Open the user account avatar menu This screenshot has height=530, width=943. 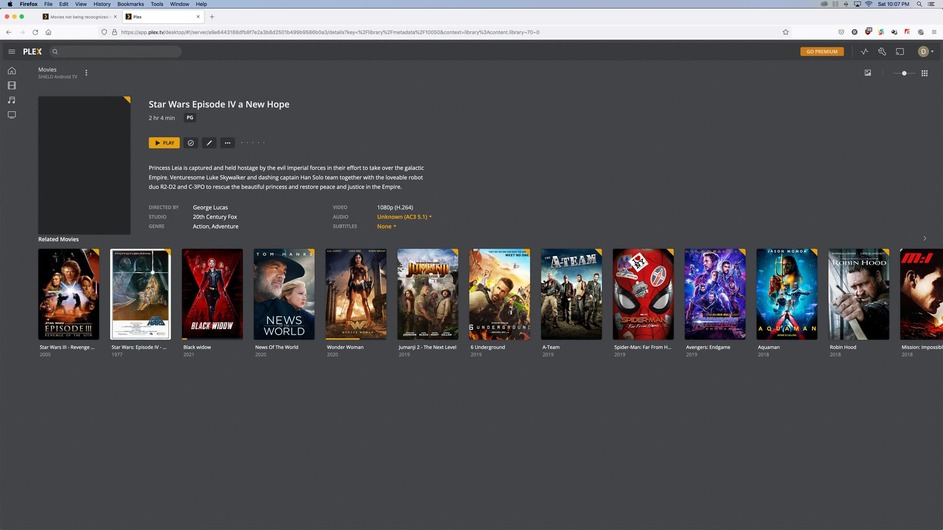[925, 52]
